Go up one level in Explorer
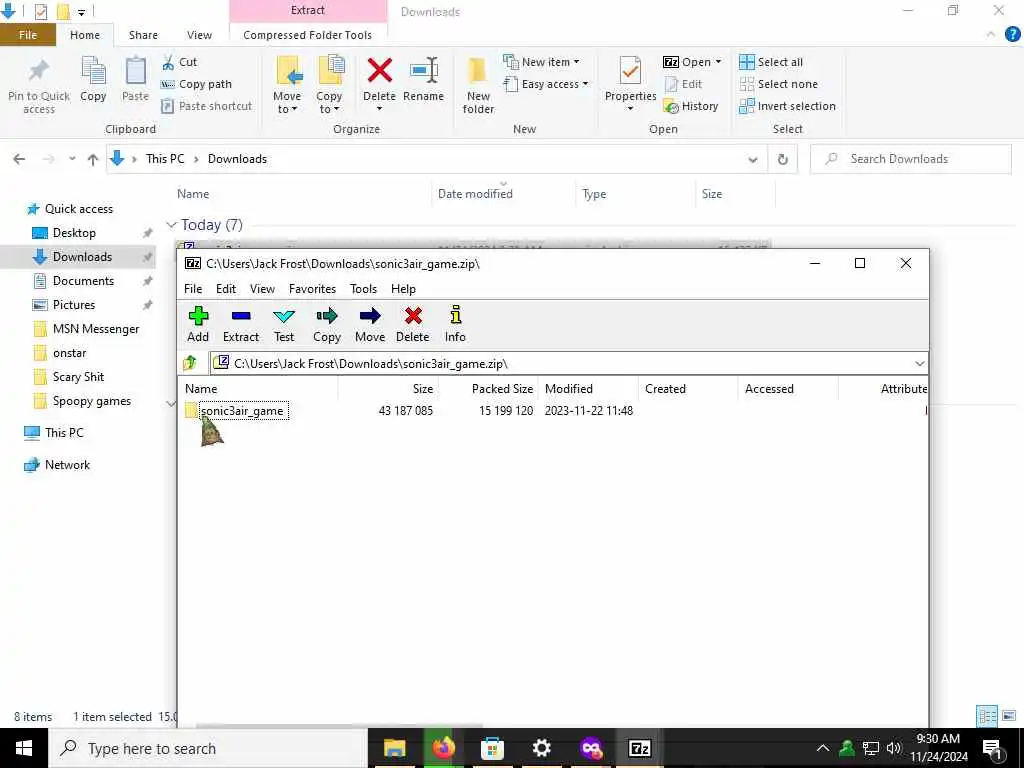The width and height of the screenshot is (1024, 768). [x=93, y=159]
